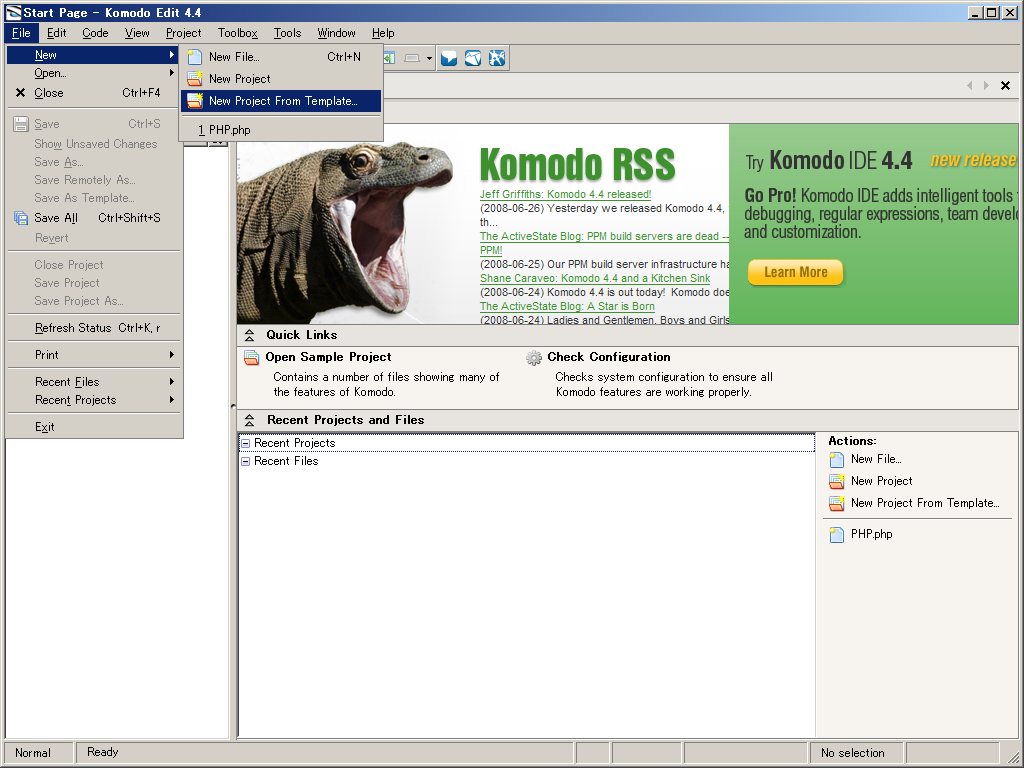This screenshot has height=768, width=1024.
Task: Choose Exit from the File menu
Action: coord(93,427)
